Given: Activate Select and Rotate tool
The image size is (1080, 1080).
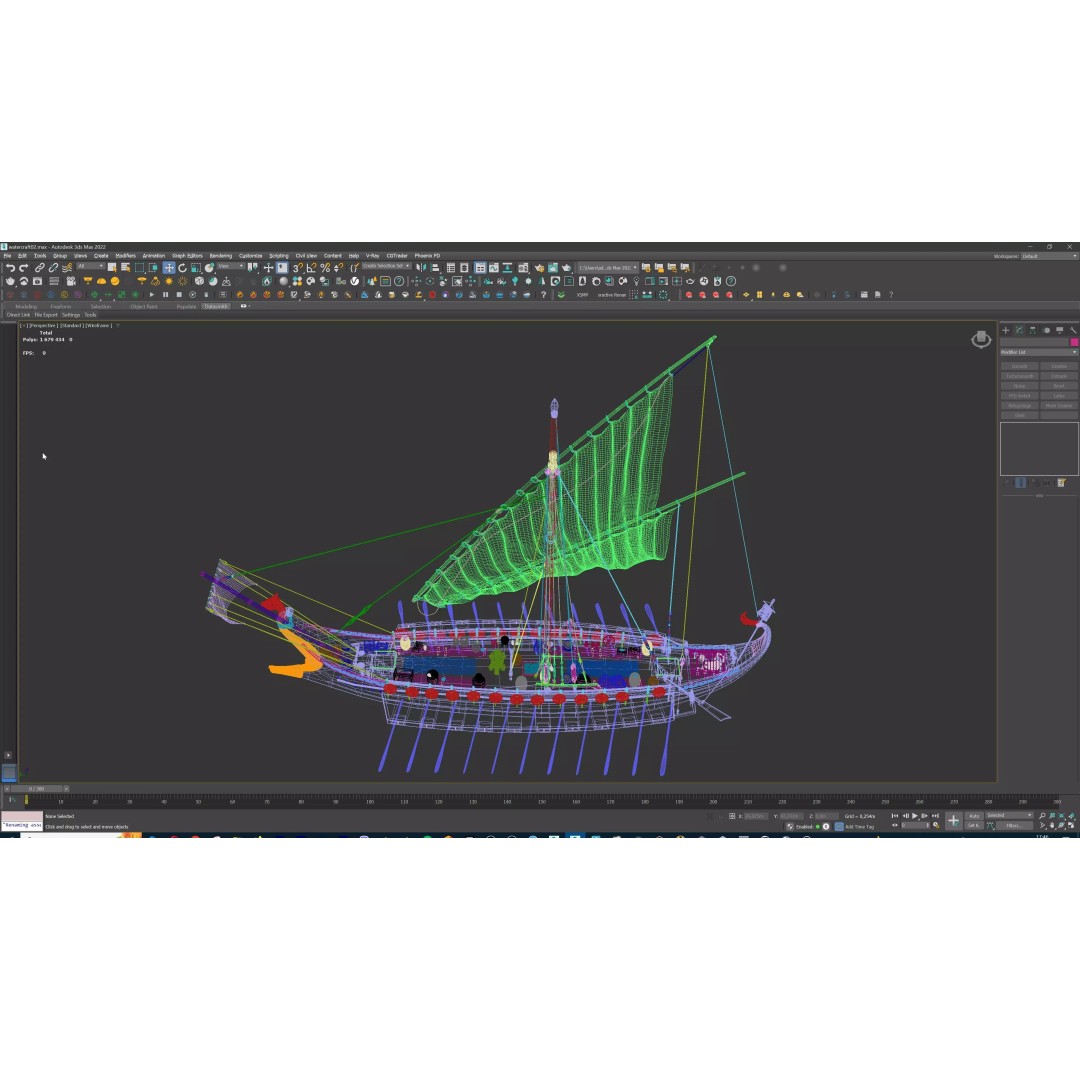Looking at the screenshot, I should (x=183, y=268).
